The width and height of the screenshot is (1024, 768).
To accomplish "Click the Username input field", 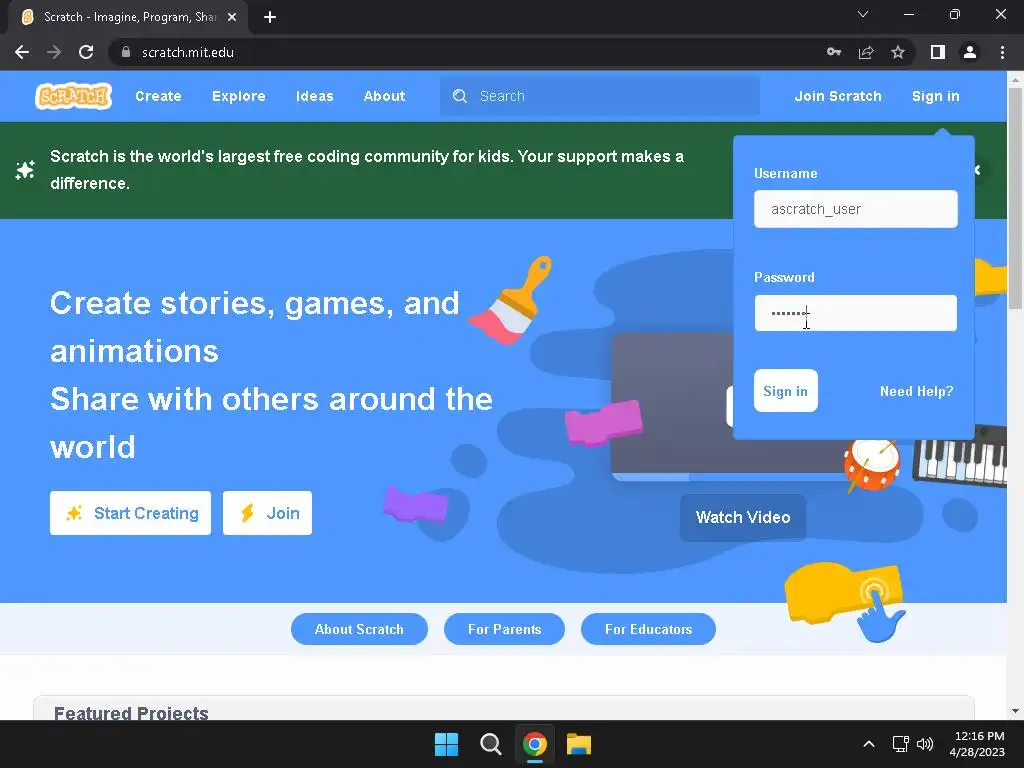I will click(856, 209).
